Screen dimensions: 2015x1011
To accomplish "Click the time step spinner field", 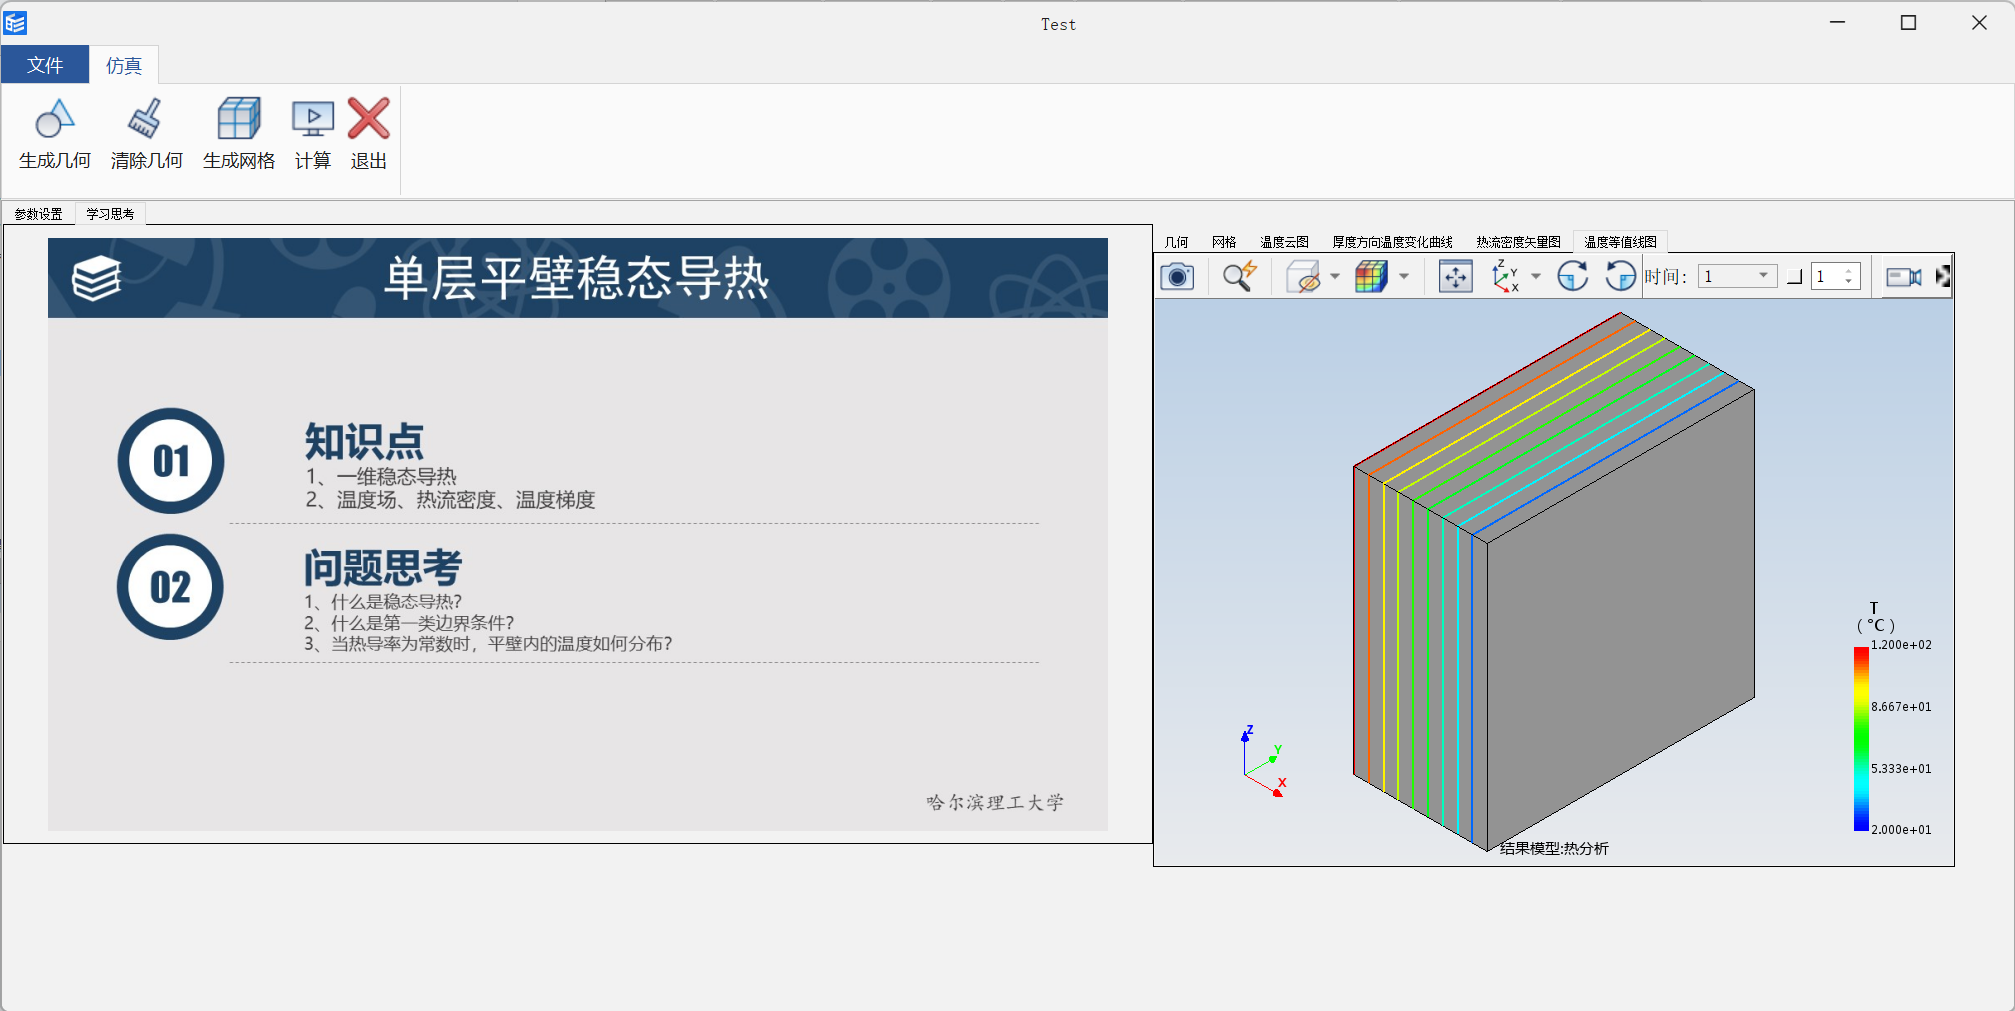I will pos(1835,277).
